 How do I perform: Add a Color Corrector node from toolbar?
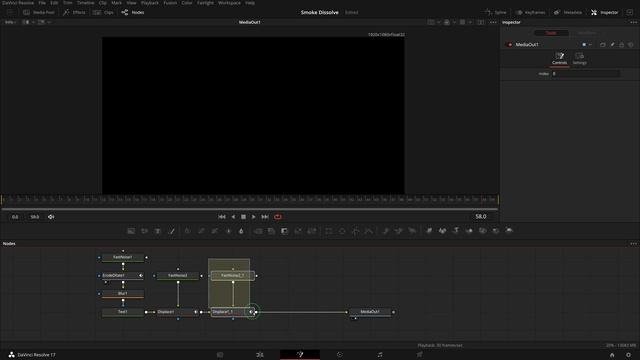pyautogui.click(x=187, y=231)
